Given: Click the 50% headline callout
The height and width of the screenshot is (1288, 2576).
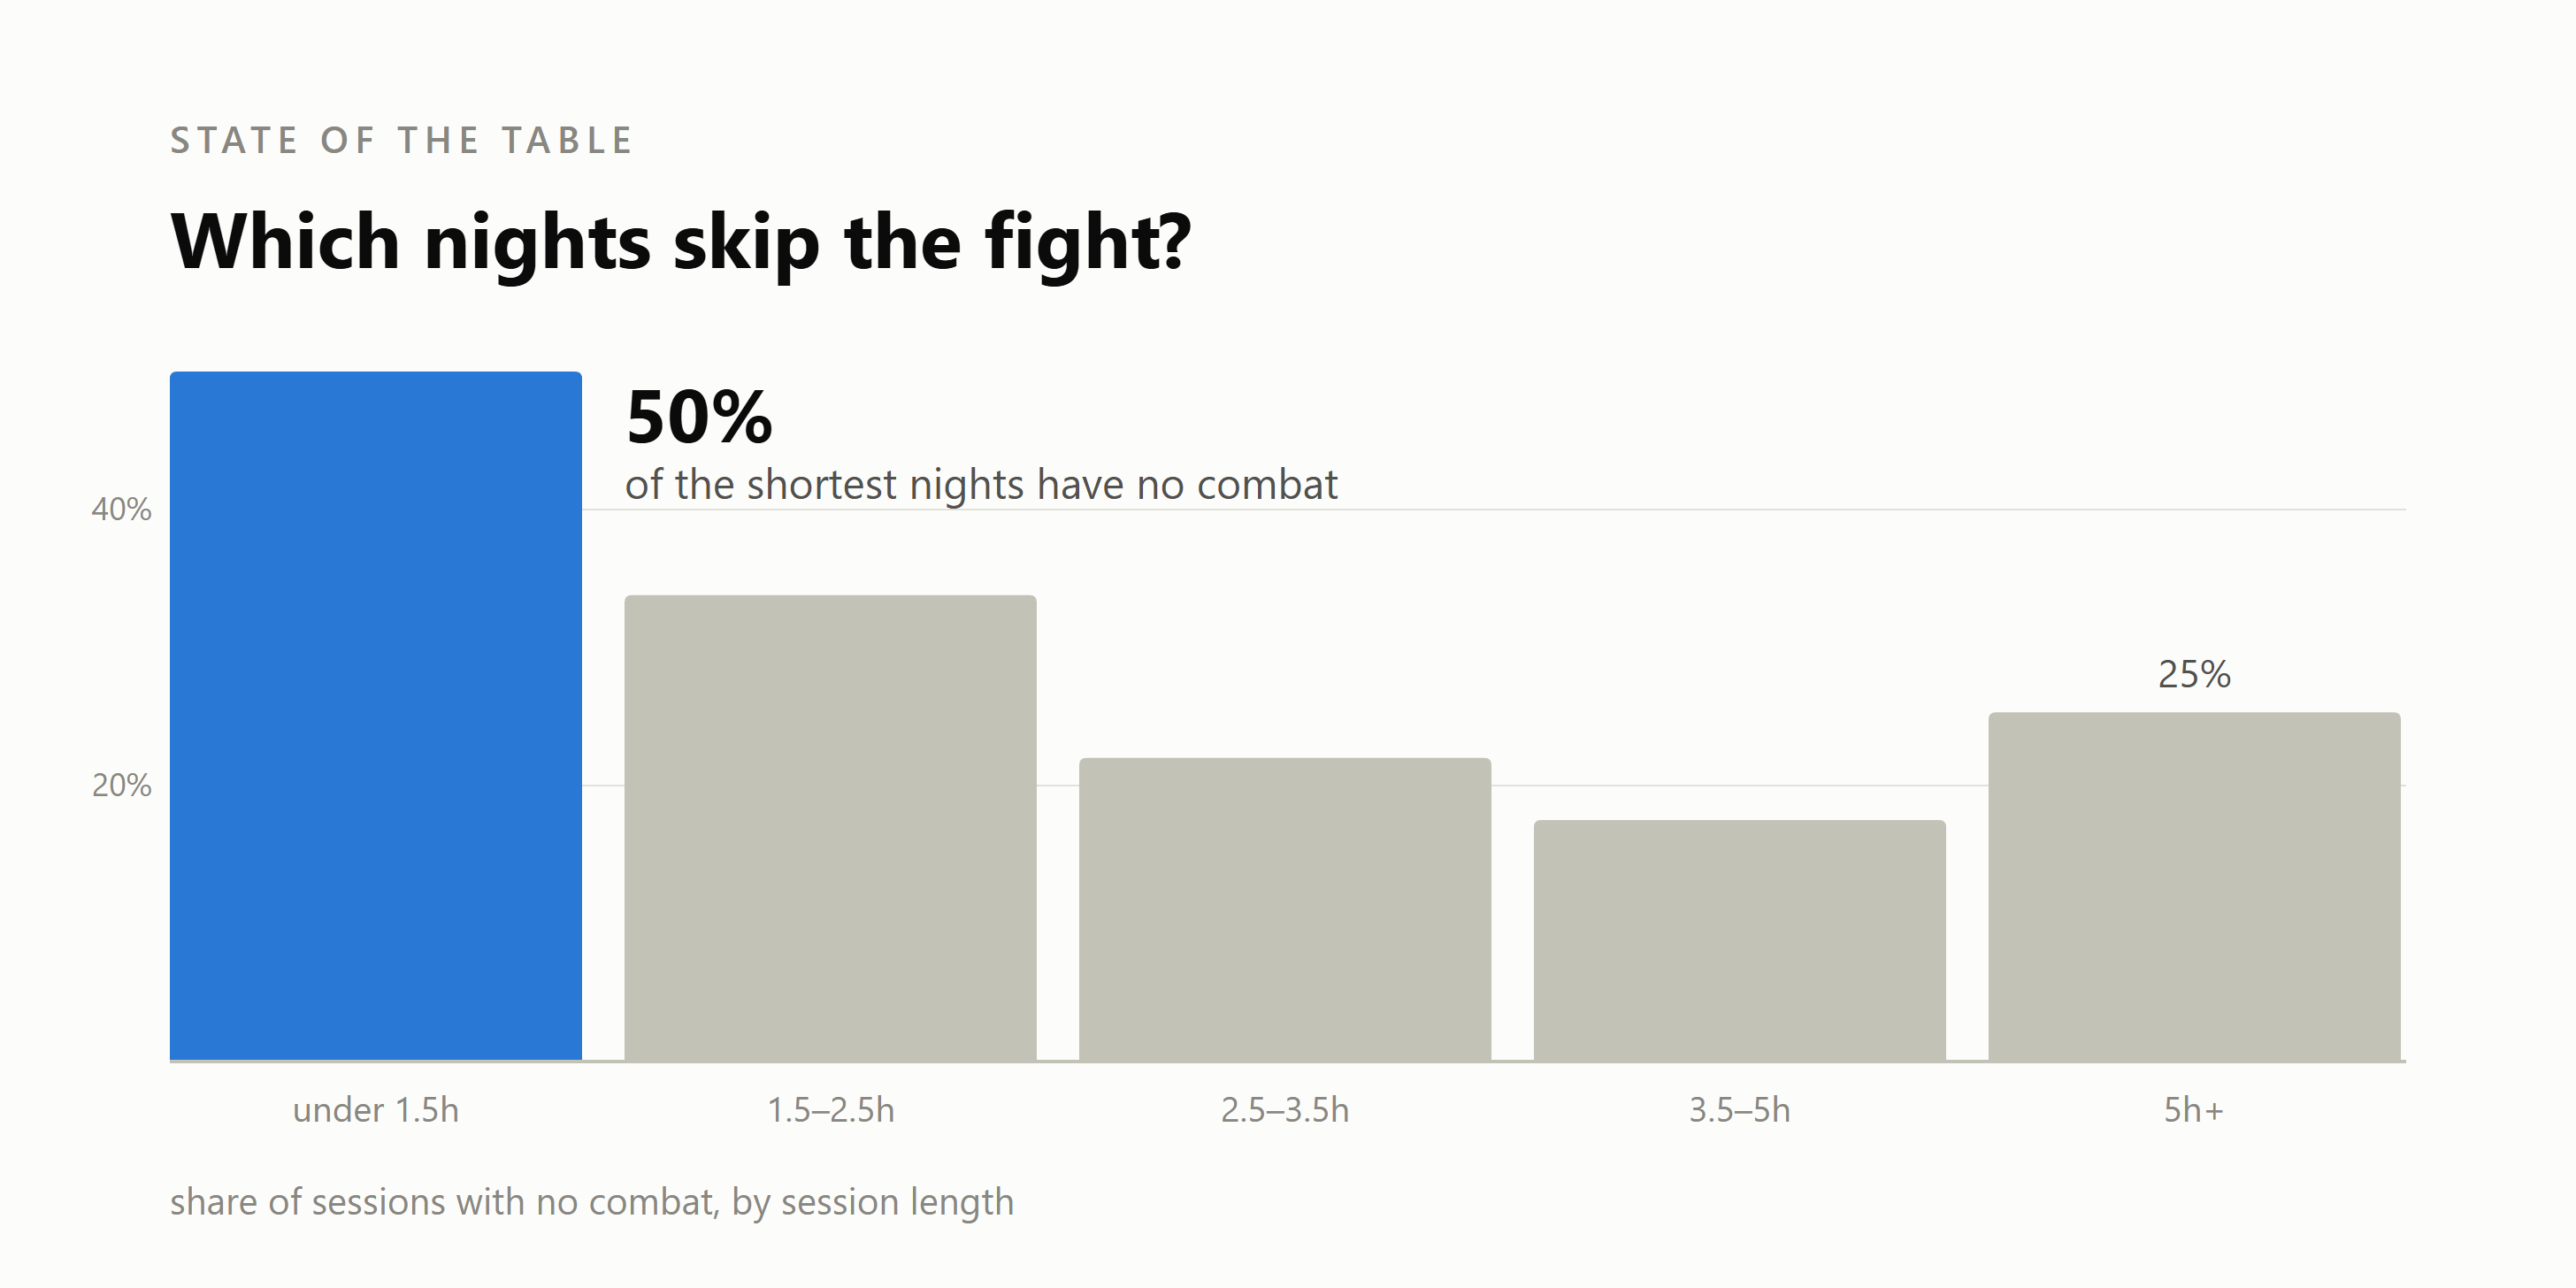Looking at the screenshot, I should click(x=699, y=417).
